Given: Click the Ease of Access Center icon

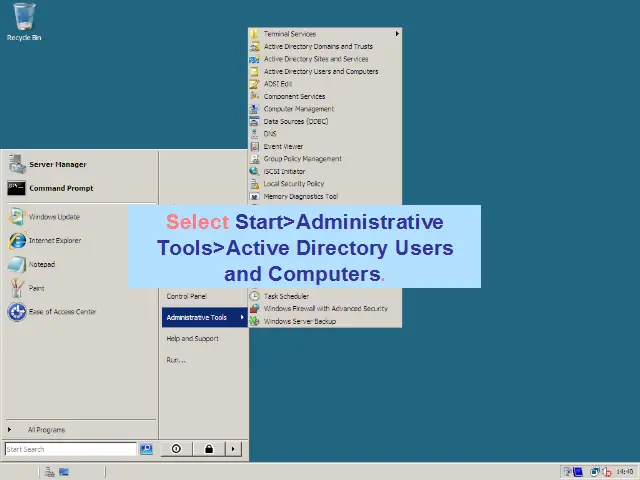Looking at the screenshot, I should (x=17, y=312).
